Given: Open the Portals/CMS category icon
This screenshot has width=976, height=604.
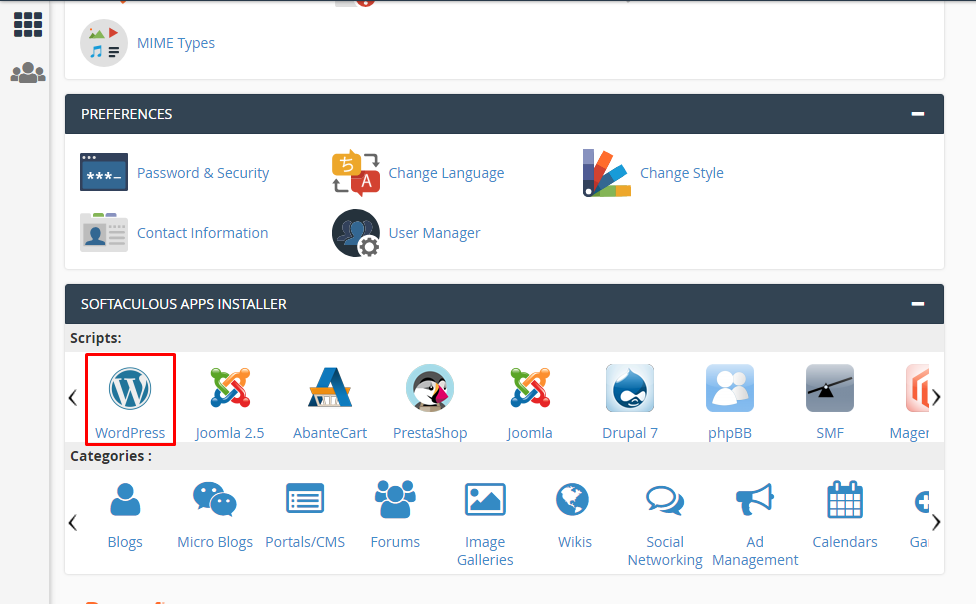Looking at the screenshot, I should 305,499.
